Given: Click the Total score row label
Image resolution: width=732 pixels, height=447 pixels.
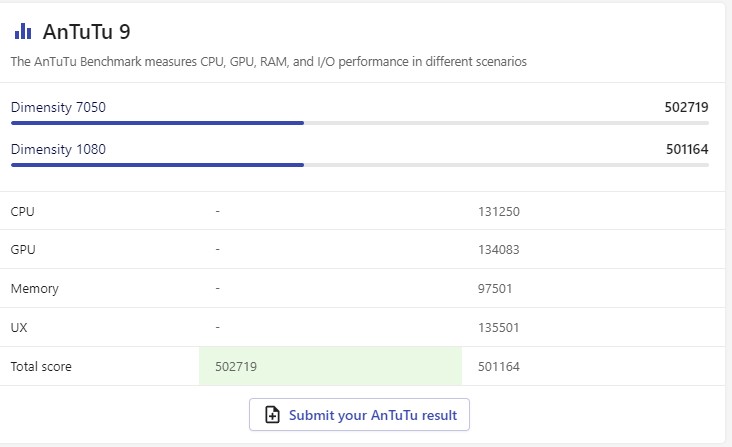Looking at the screenshot, I should coord(41,367).
